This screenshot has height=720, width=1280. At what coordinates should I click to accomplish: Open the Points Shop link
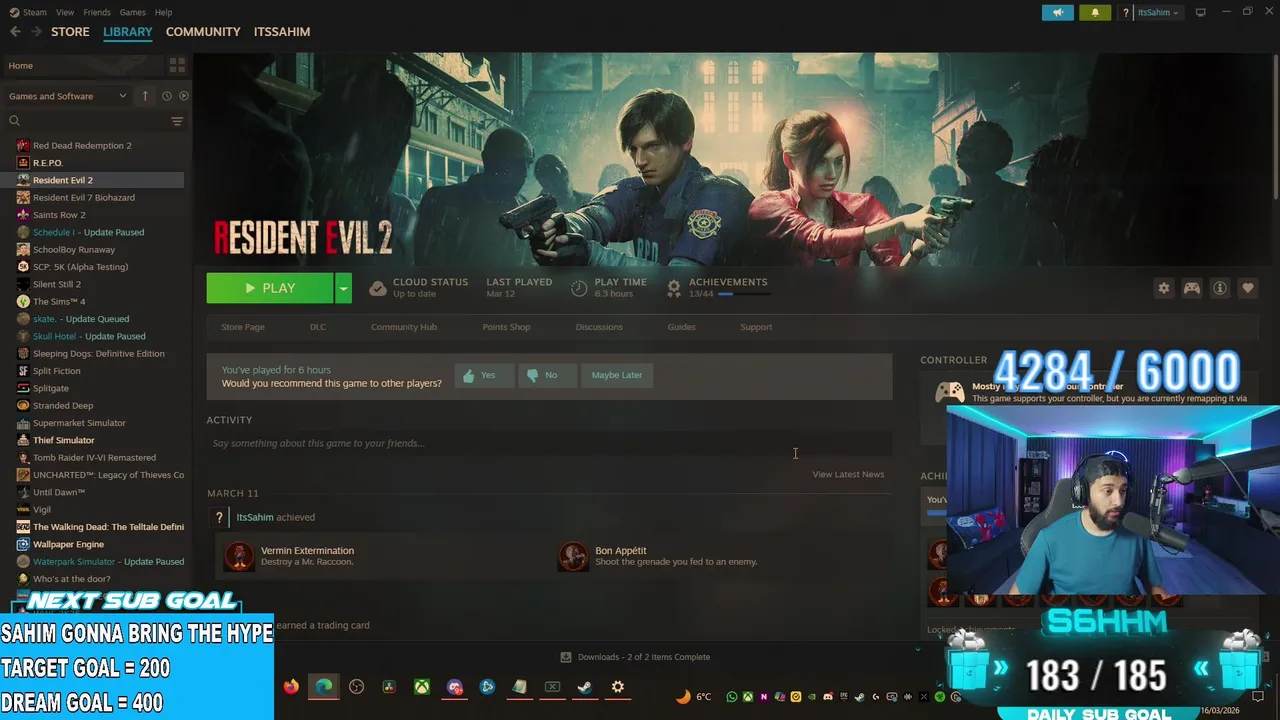pos(506,327)
